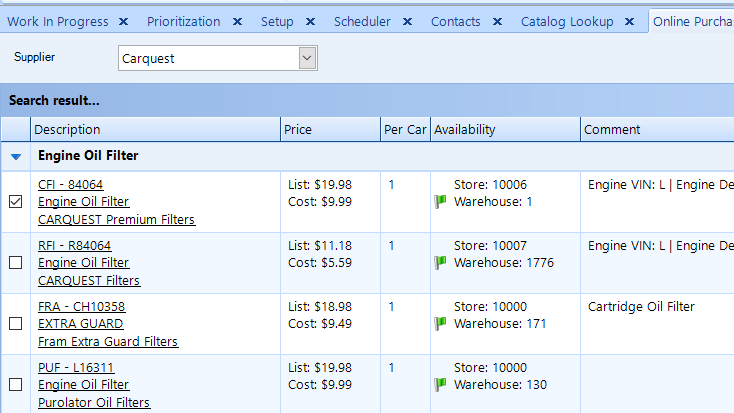Image resolution: width=734 pixels, height=413 pixels.
Task: Close the Prioritization tab
Action: pyautogui.click(x=238, y=22)
